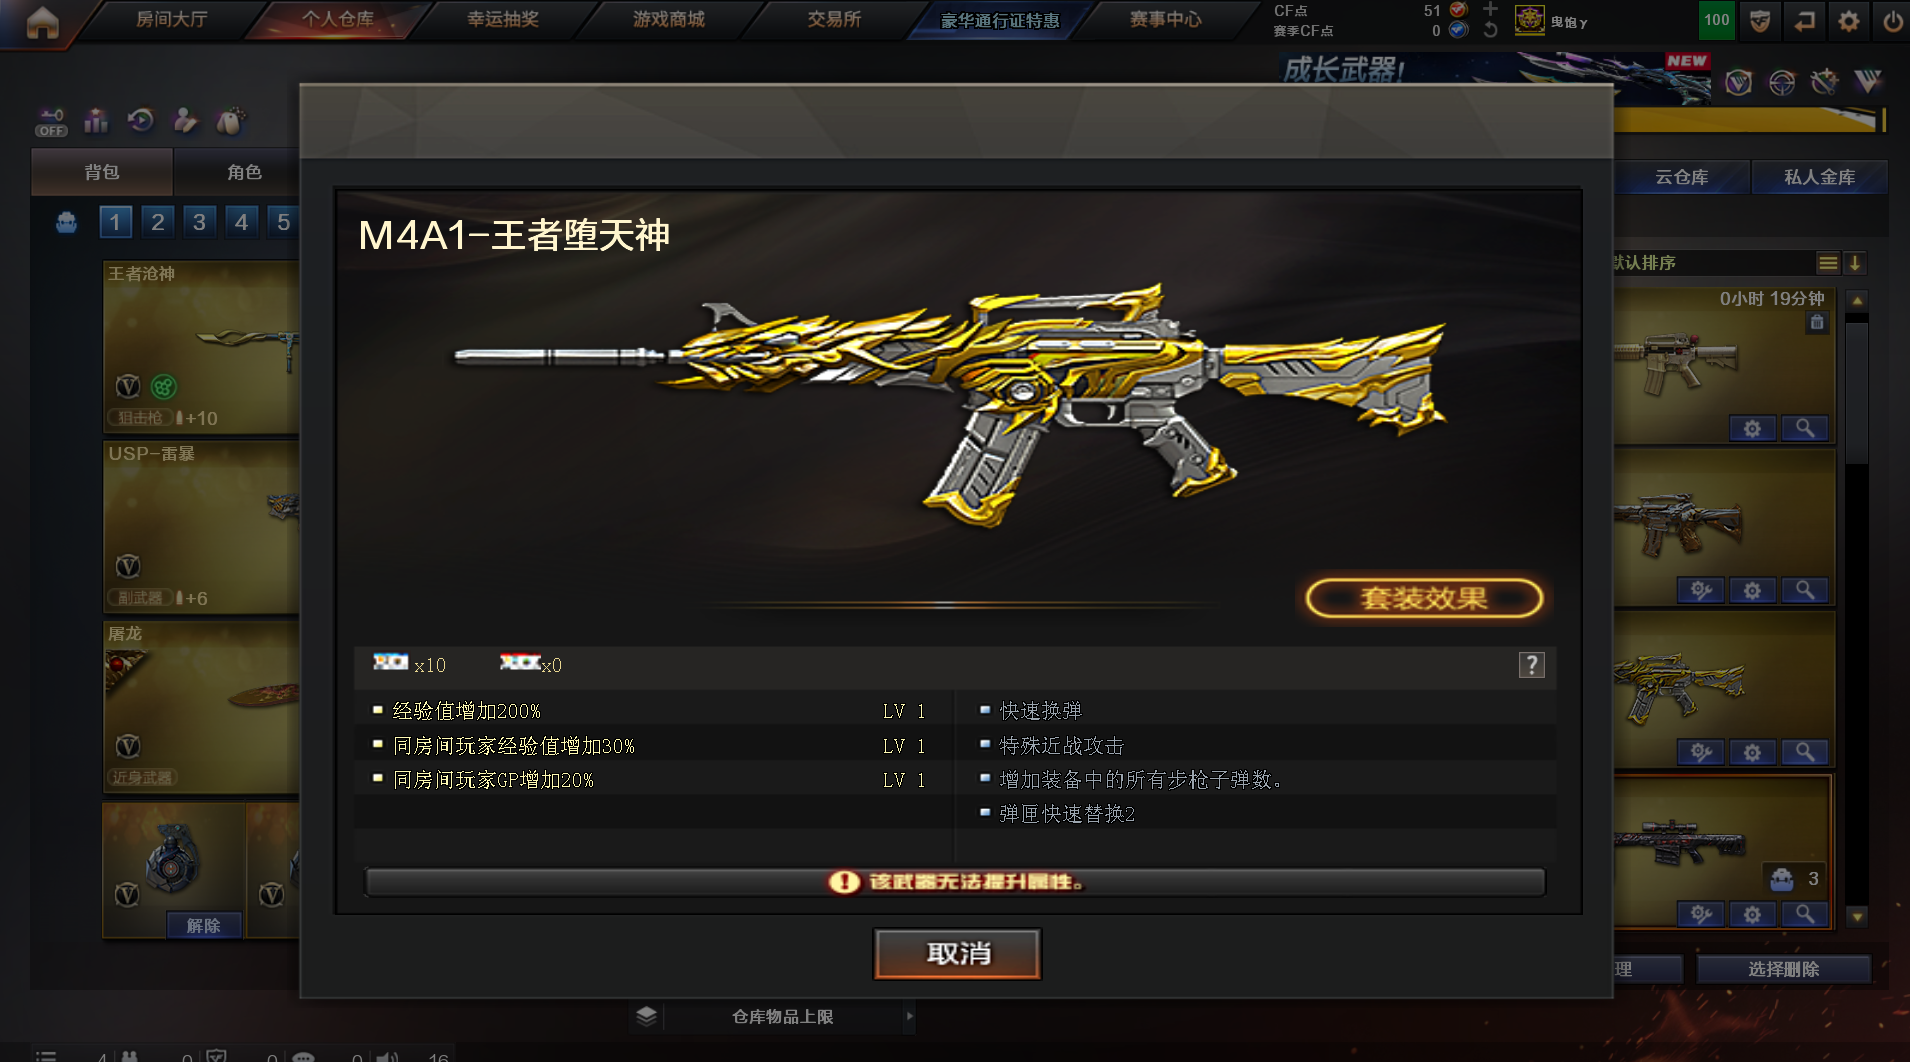Toggle the OFF switch icon
Viewport: 1910px width, 1062px height.
click(51, 122)
